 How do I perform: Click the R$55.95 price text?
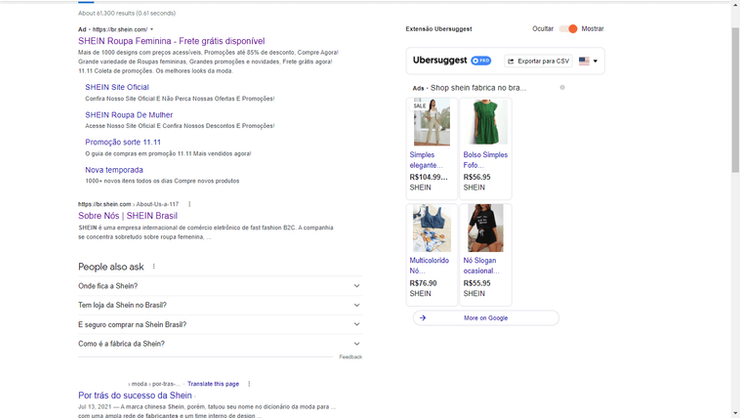click(477, 283)
